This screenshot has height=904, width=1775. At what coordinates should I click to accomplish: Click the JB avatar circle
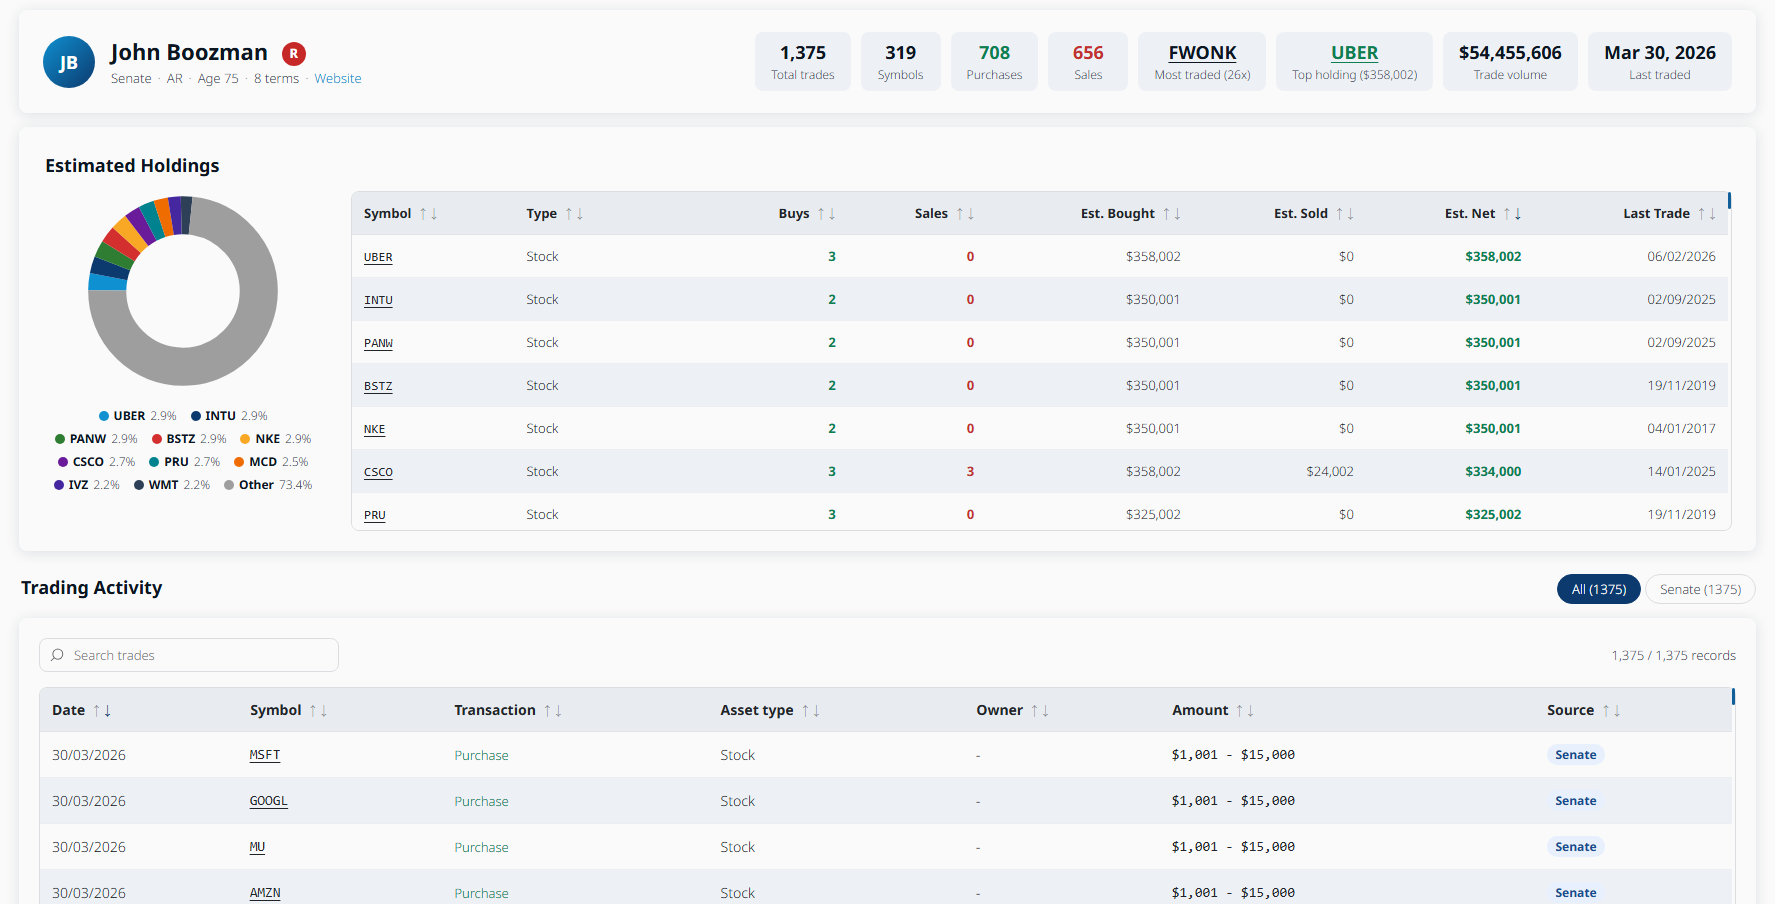[69, 62]
